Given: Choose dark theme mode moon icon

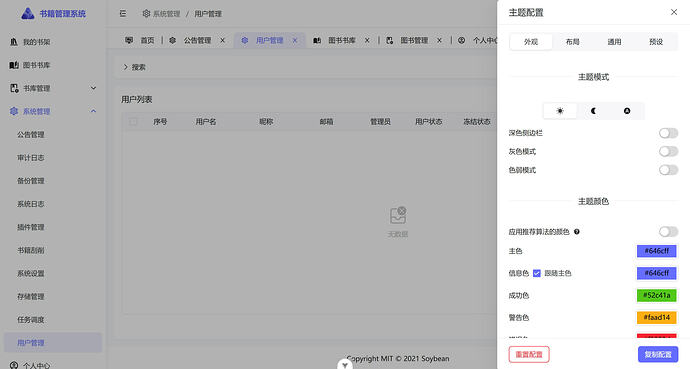Looking at the screenshot, I should tap(593, 111).
